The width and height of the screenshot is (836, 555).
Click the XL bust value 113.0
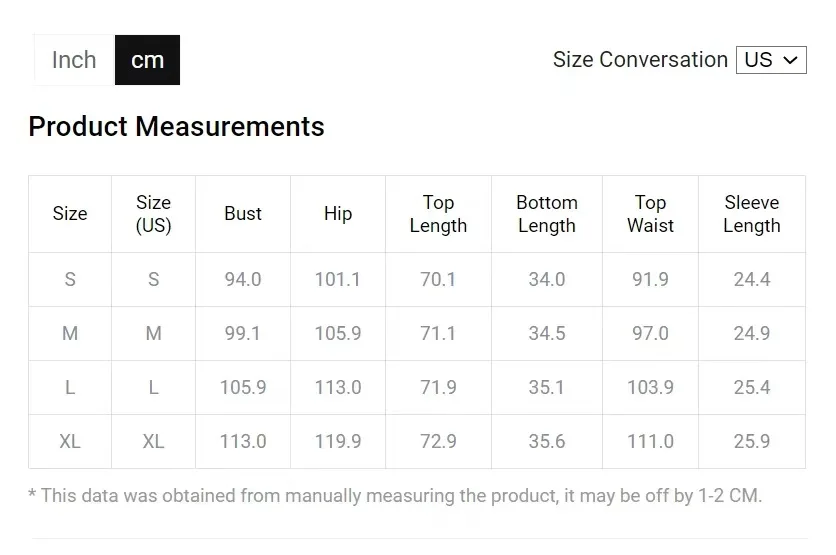(x=243, y=442)
